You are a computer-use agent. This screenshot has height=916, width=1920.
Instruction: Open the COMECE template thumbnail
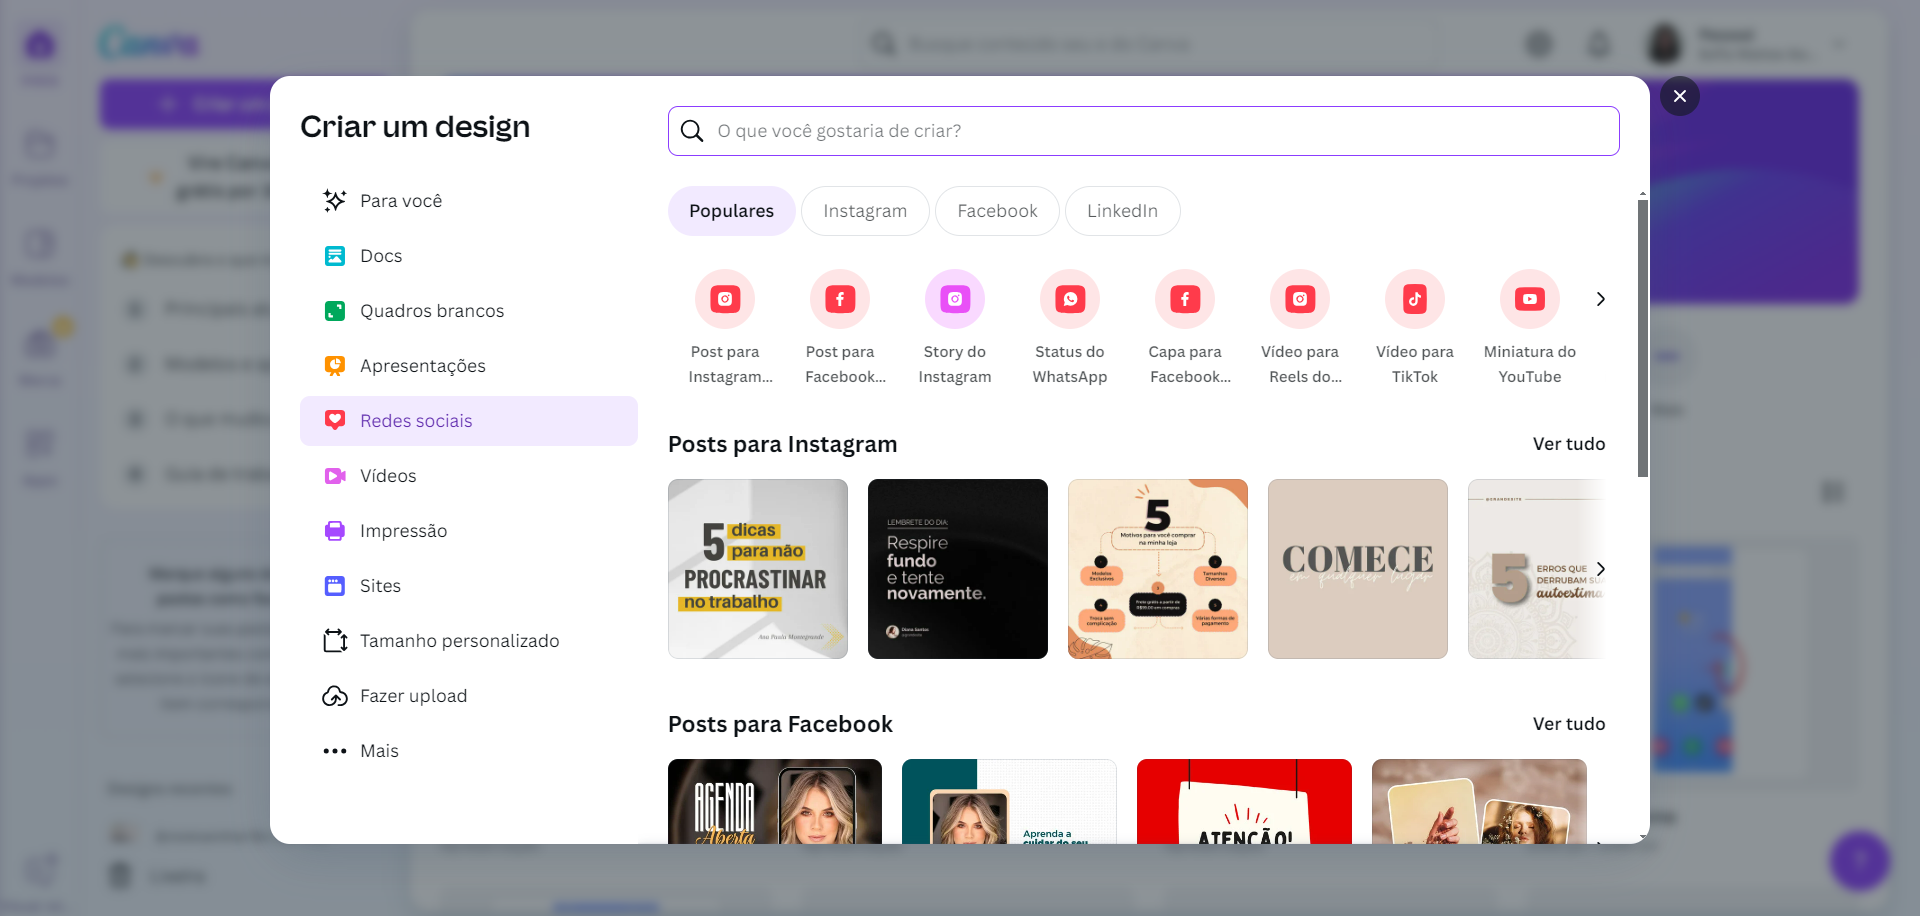coord(1357,569)
